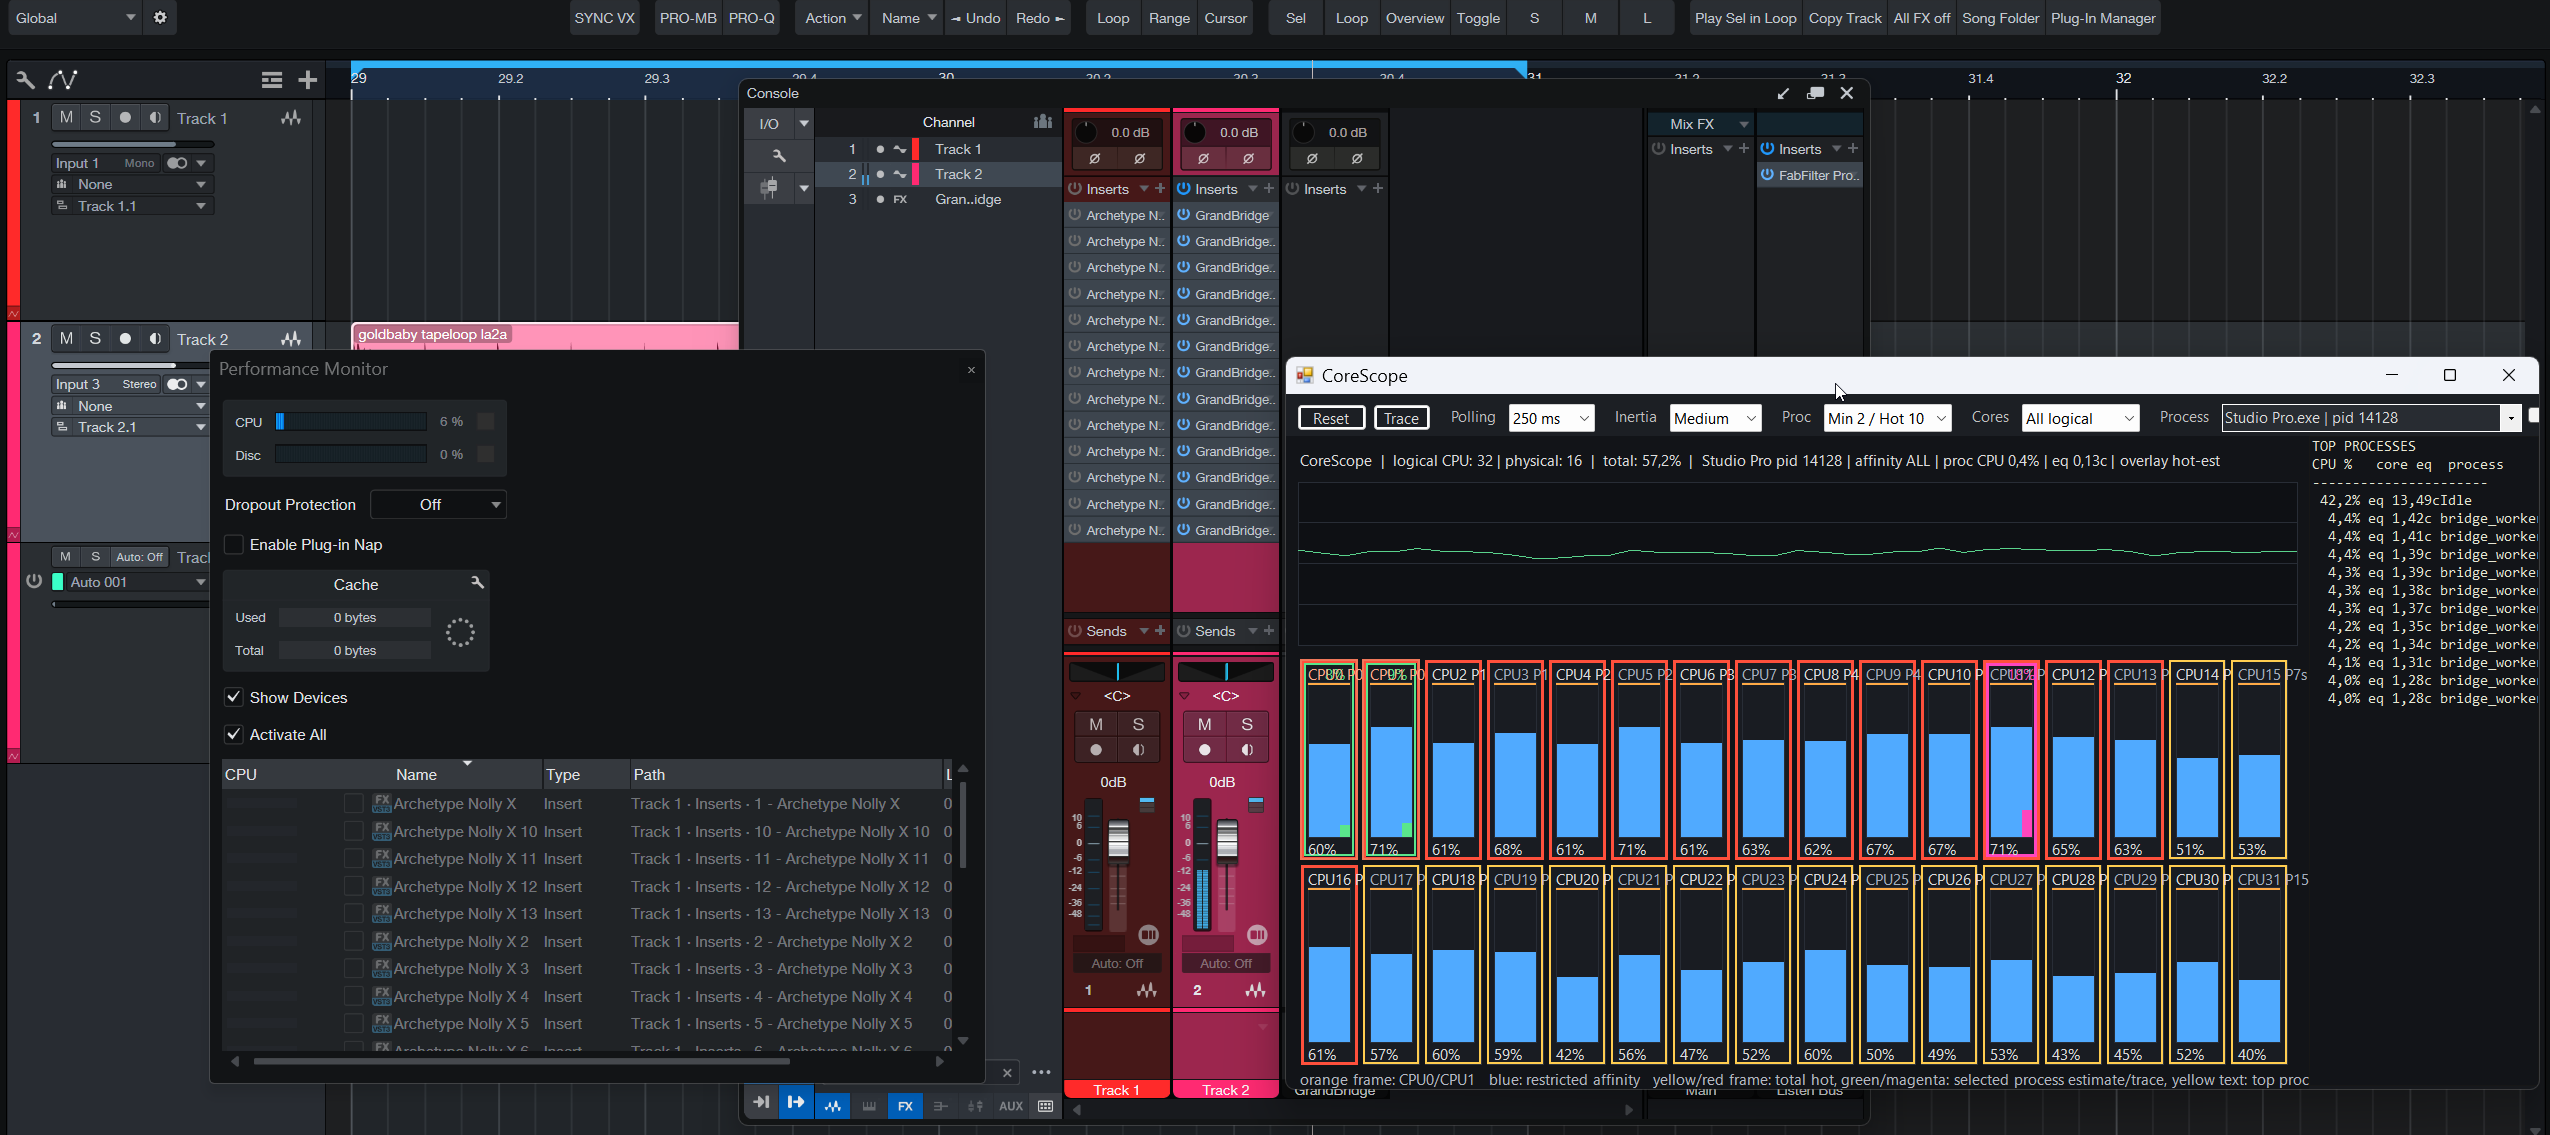2550x1135 pixels.
Task: Open the Cores All logical dropdown
Action: [2080, 418]
